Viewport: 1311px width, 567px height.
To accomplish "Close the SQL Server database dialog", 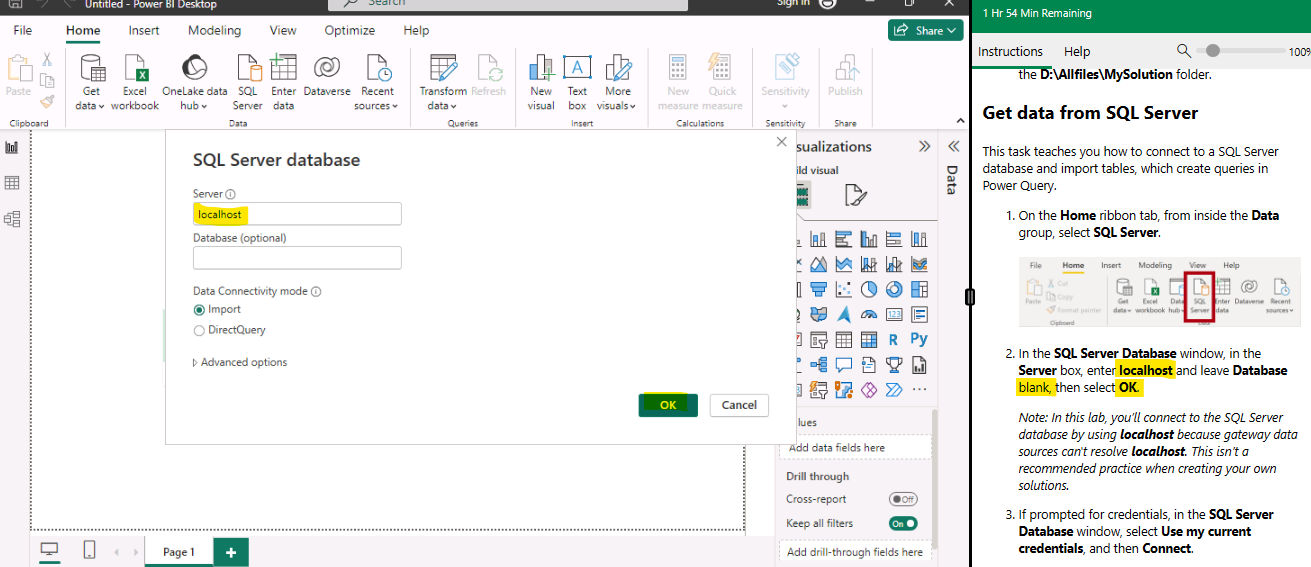I will click(781, 143).
